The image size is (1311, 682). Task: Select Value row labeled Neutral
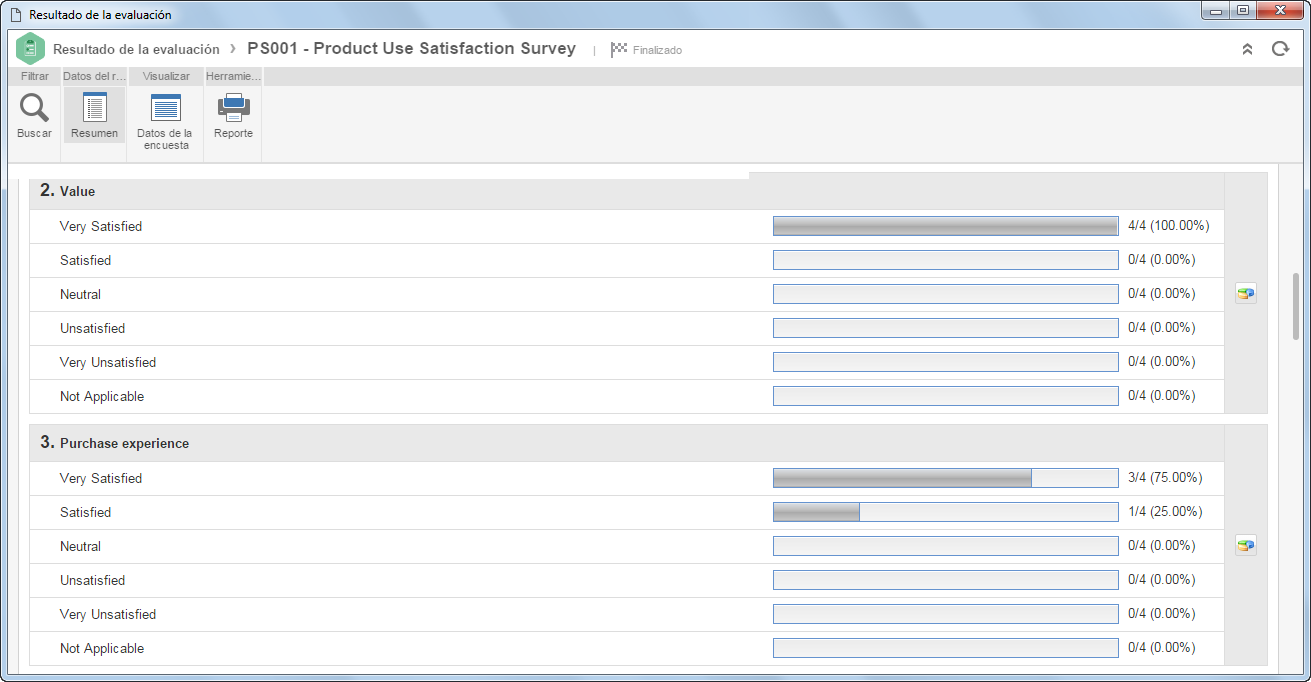tap(627, 294)
